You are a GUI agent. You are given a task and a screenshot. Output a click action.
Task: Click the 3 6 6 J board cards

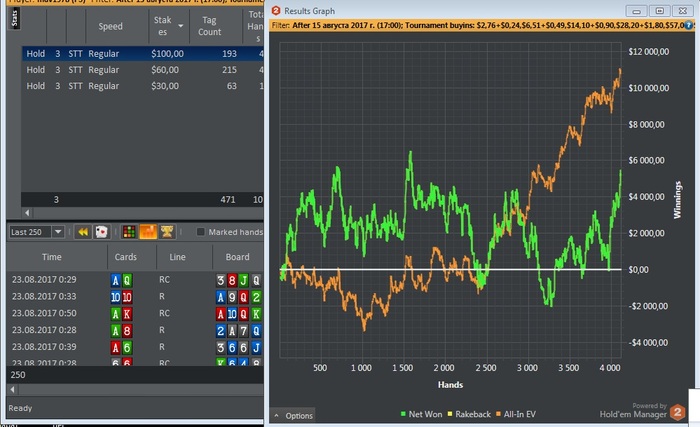238,347
